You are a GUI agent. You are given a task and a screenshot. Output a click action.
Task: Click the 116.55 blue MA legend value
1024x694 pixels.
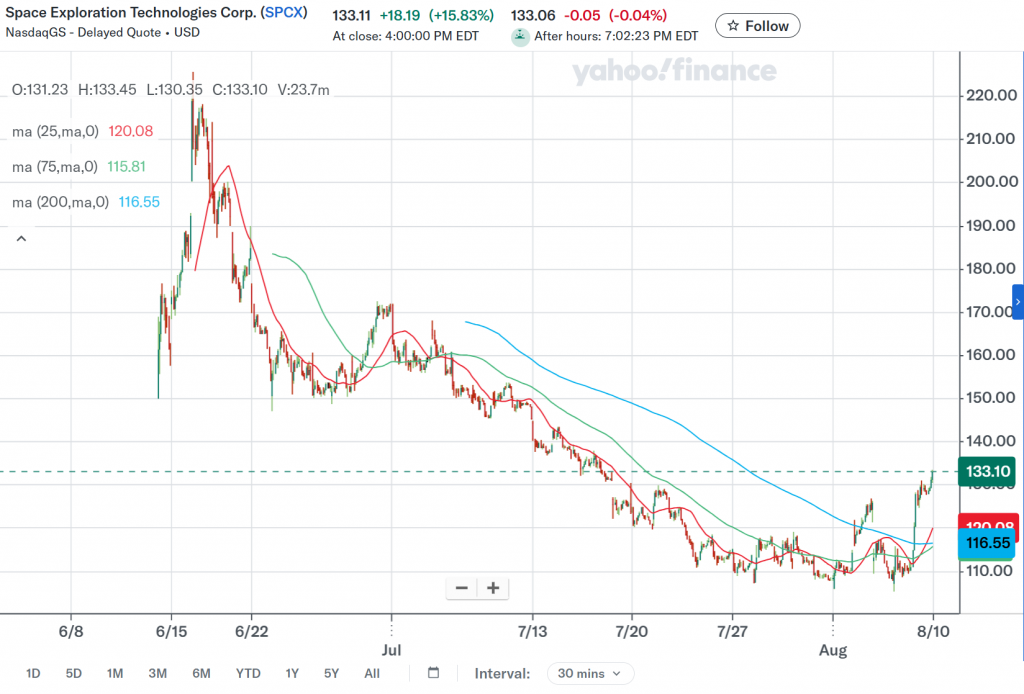point(139,202)
